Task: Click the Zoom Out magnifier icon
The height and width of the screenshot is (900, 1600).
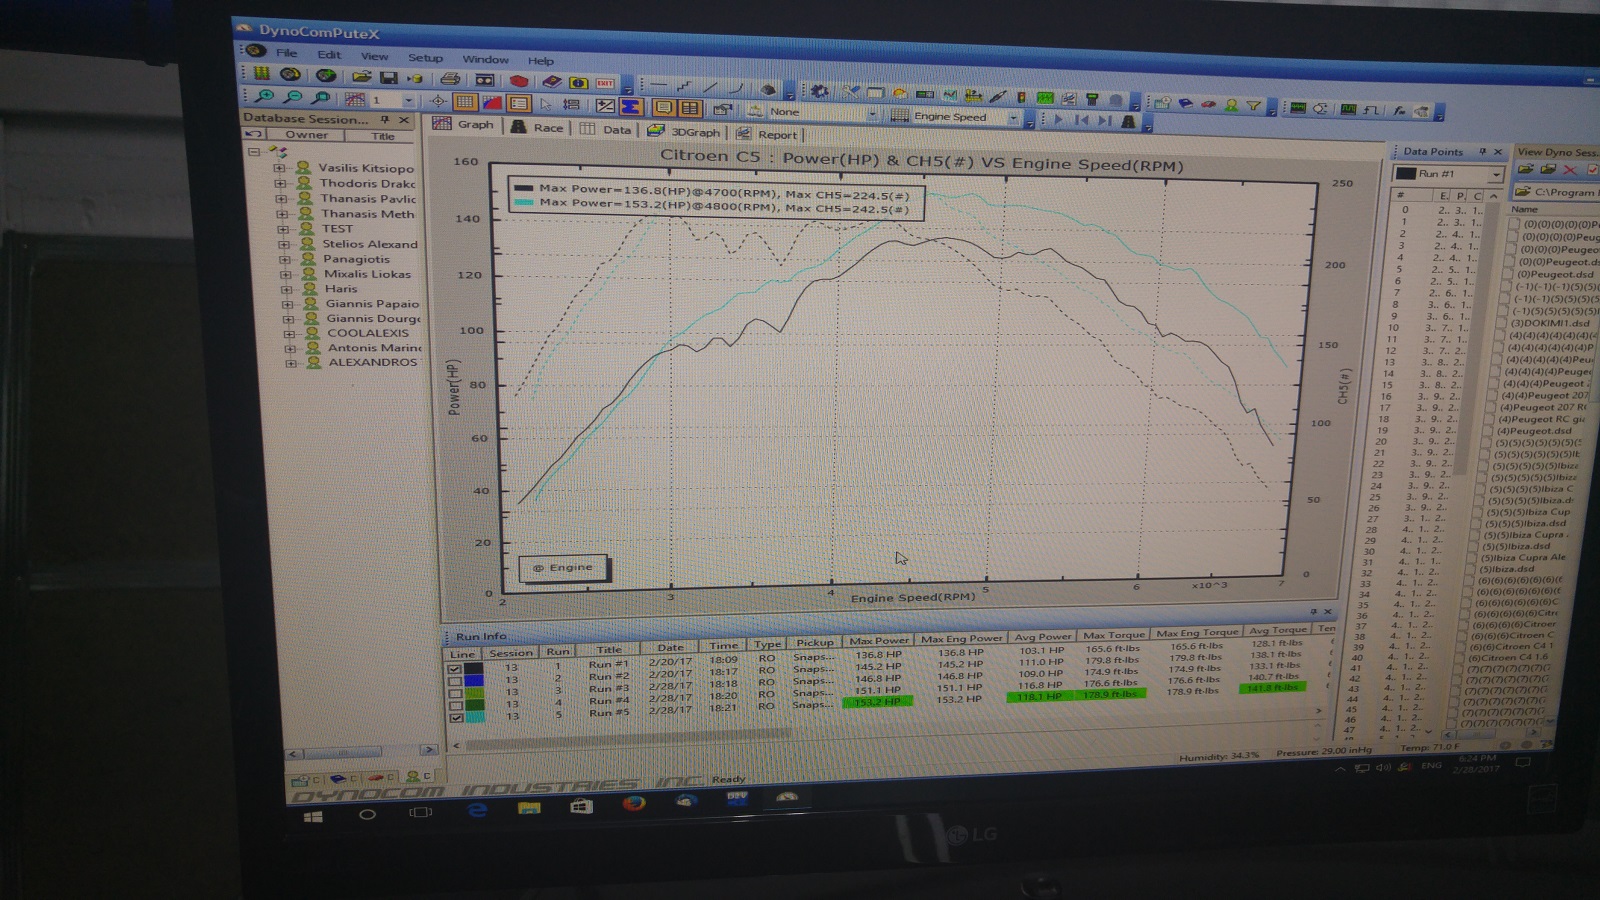Action: tap(293, 97)
